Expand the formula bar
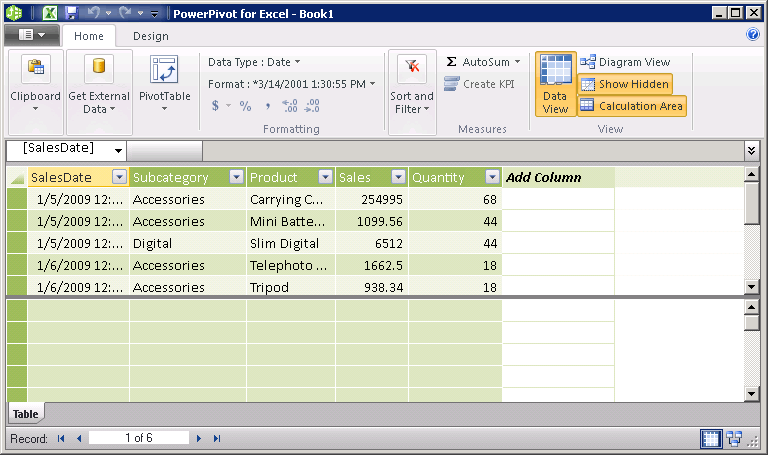 (752, 150)
